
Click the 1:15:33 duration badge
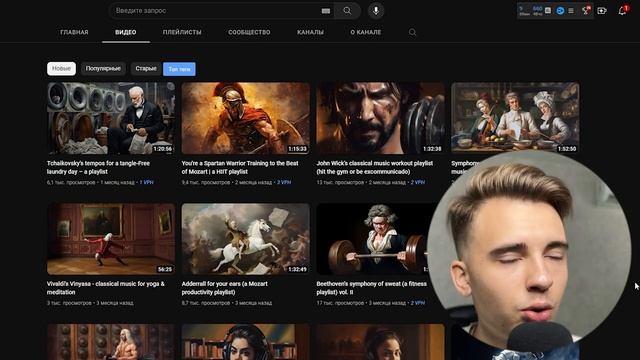(298, 149)
